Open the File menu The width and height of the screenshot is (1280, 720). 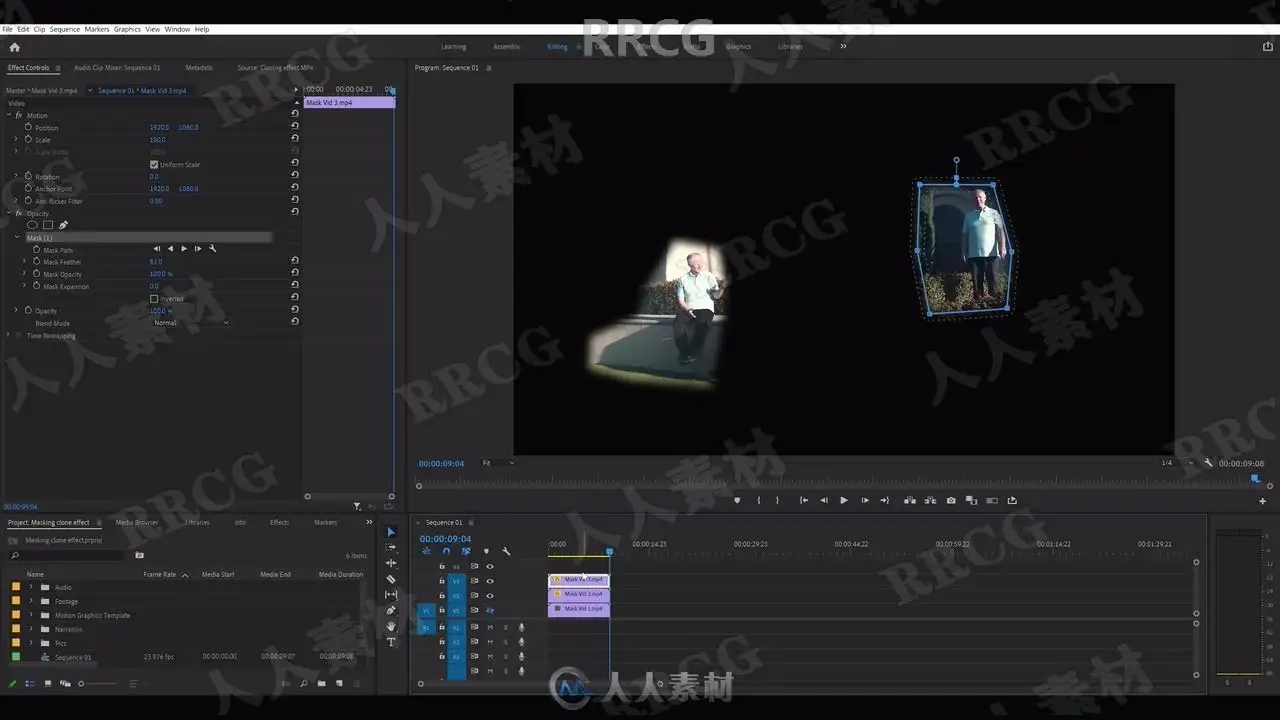point(8,29)
